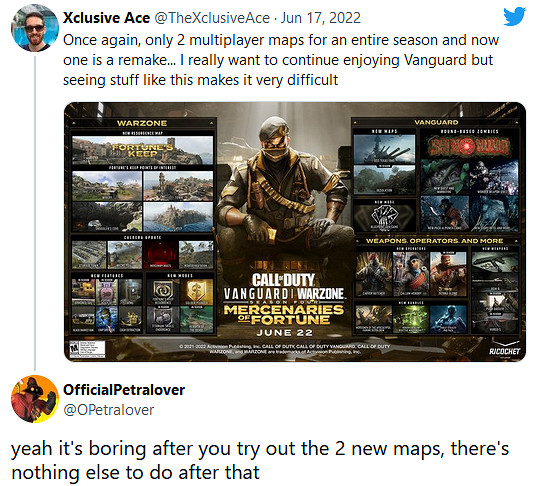Viewport: 537px width, 486px height.
Task: Click the @OPetralover handle
Action: click(x=109, y=410)
